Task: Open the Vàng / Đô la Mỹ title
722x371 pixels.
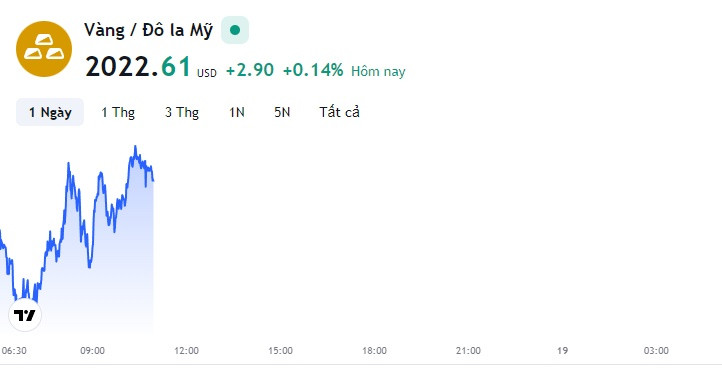Action: 148,30
